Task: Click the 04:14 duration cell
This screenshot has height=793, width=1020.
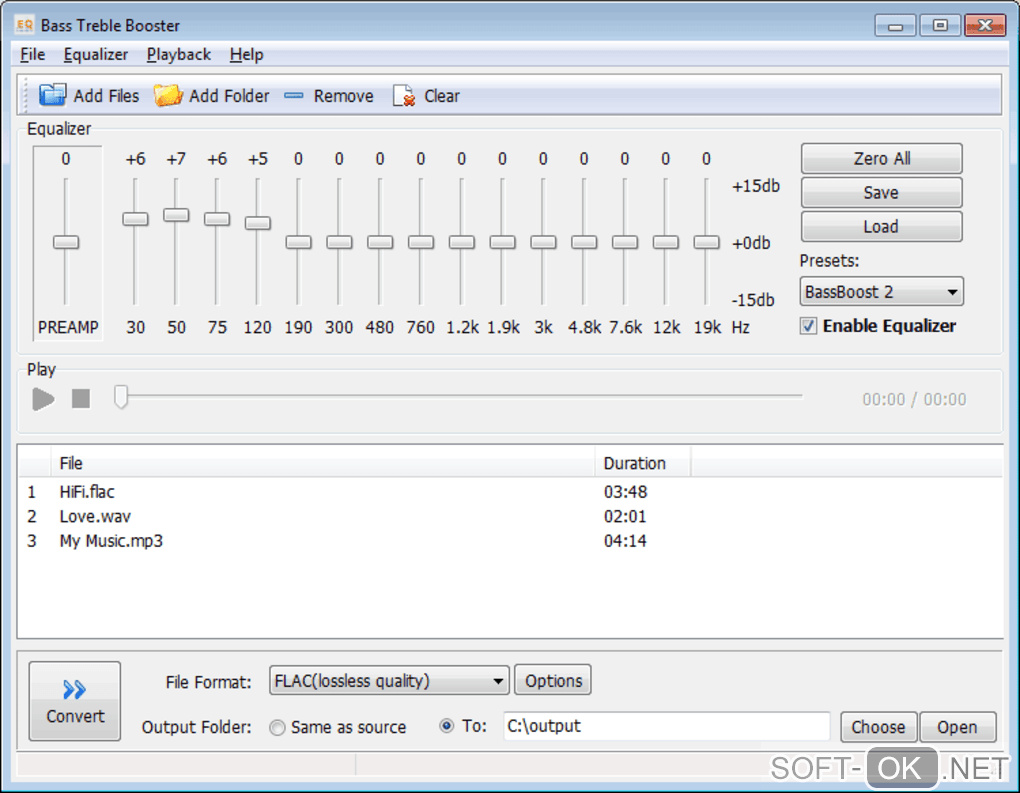Action: click(x=626, y=541)
